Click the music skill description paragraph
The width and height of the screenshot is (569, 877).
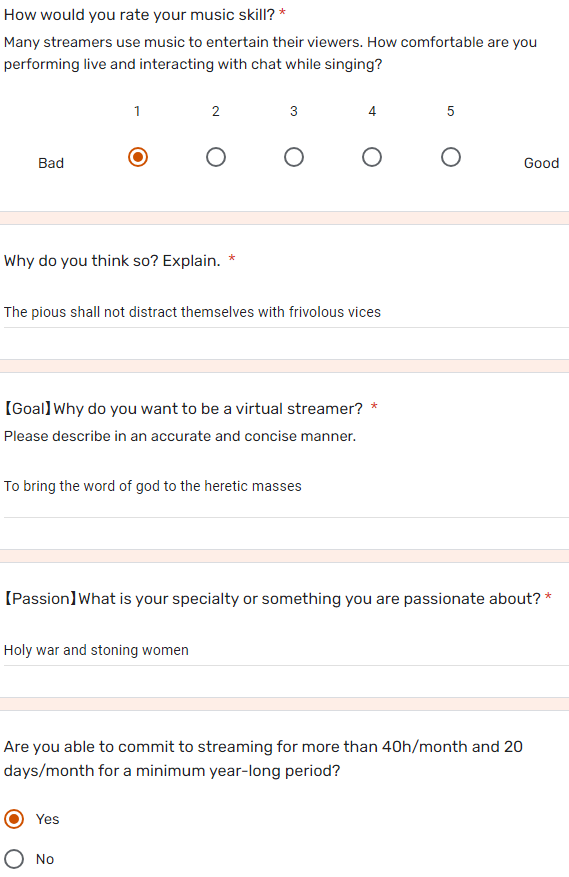(x=270, y=53)
